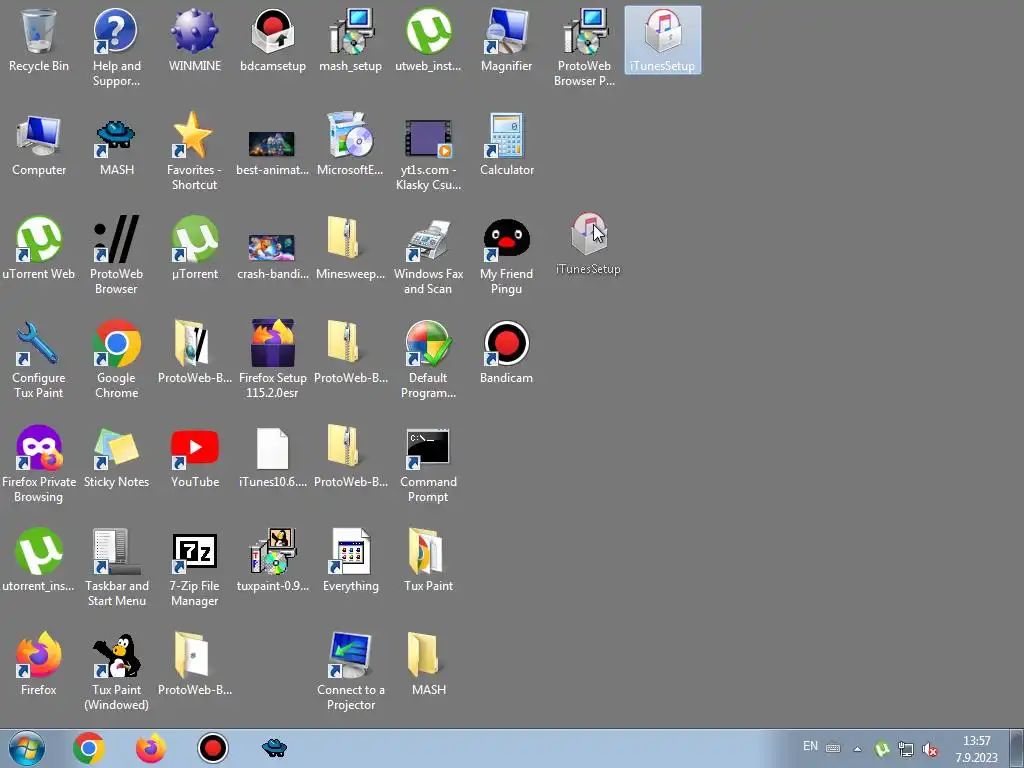
Task: Show hidden tray icons arrow
Action: (x=857, y=749)
